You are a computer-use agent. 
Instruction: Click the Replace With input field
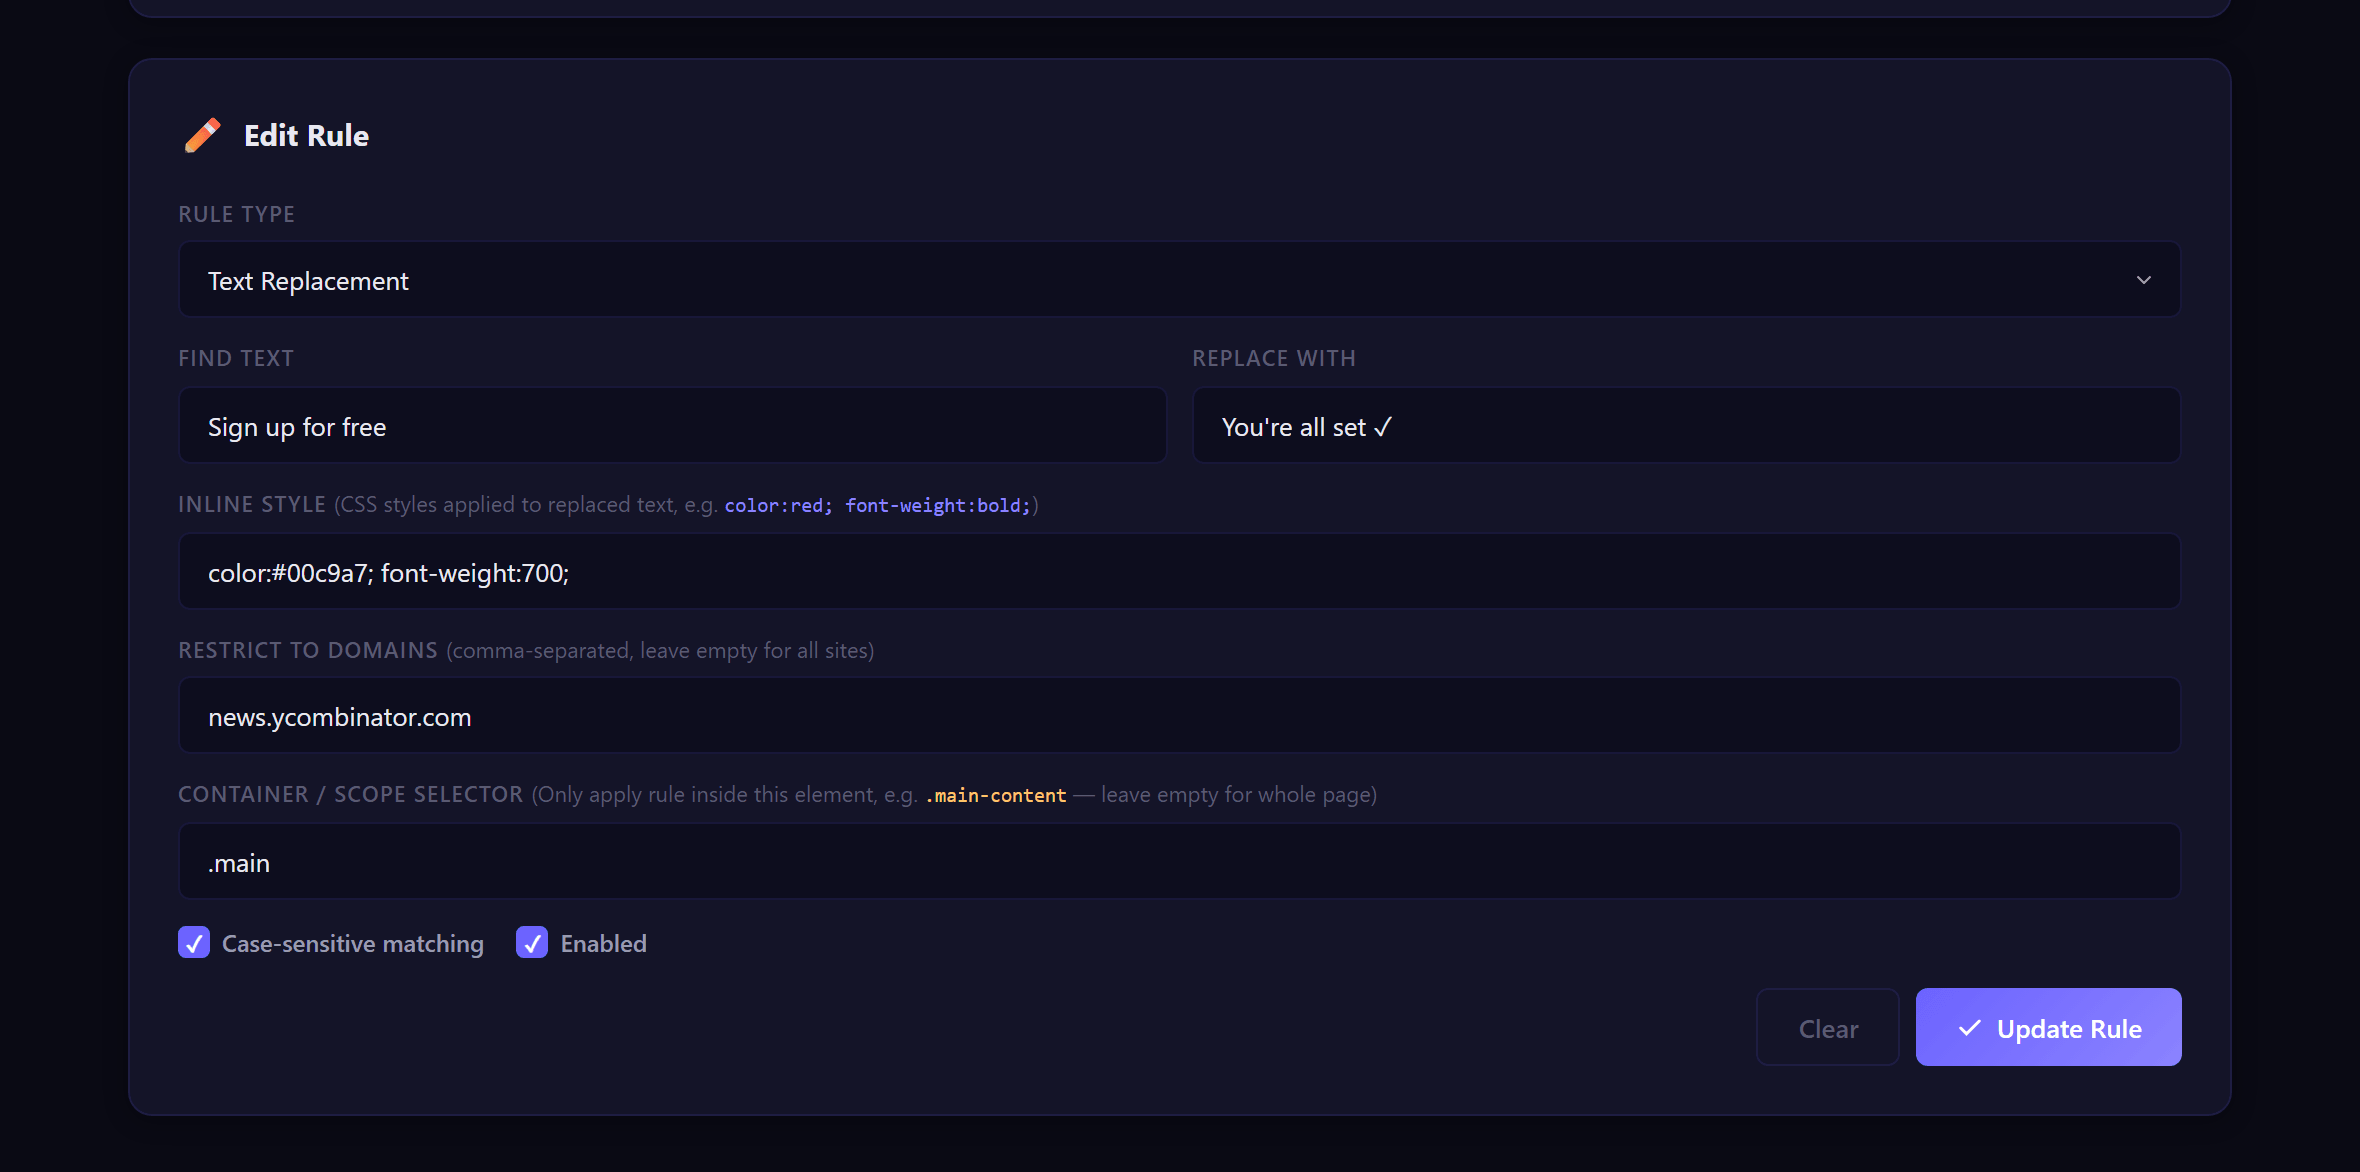[x=1686, y=426]
